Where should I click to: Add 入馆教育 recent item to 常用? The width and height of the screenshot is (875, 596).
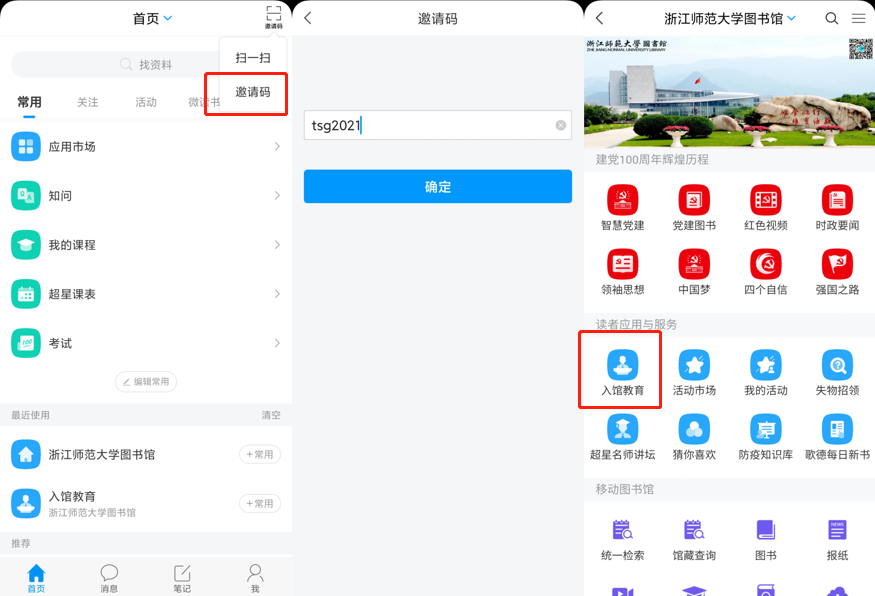[259, 503]
